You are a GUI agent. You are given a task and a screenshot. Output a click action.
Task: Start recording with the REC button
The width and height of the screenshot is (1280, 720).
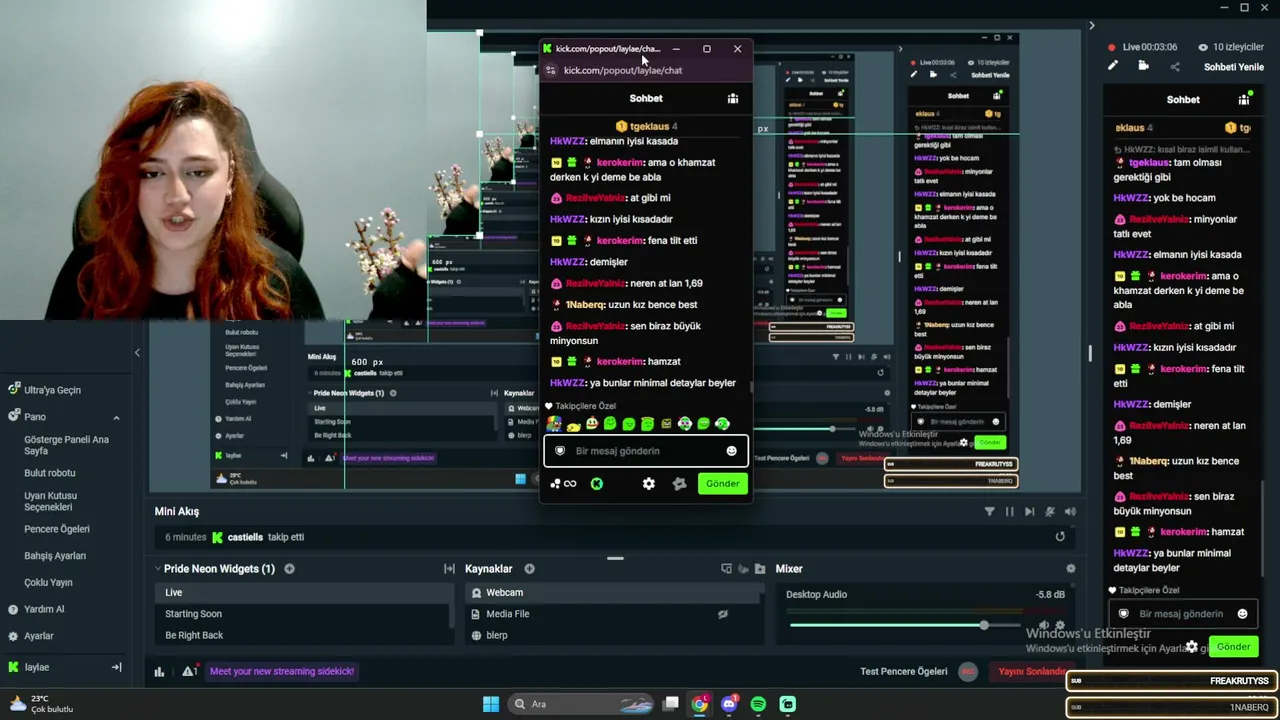[967, 672]
